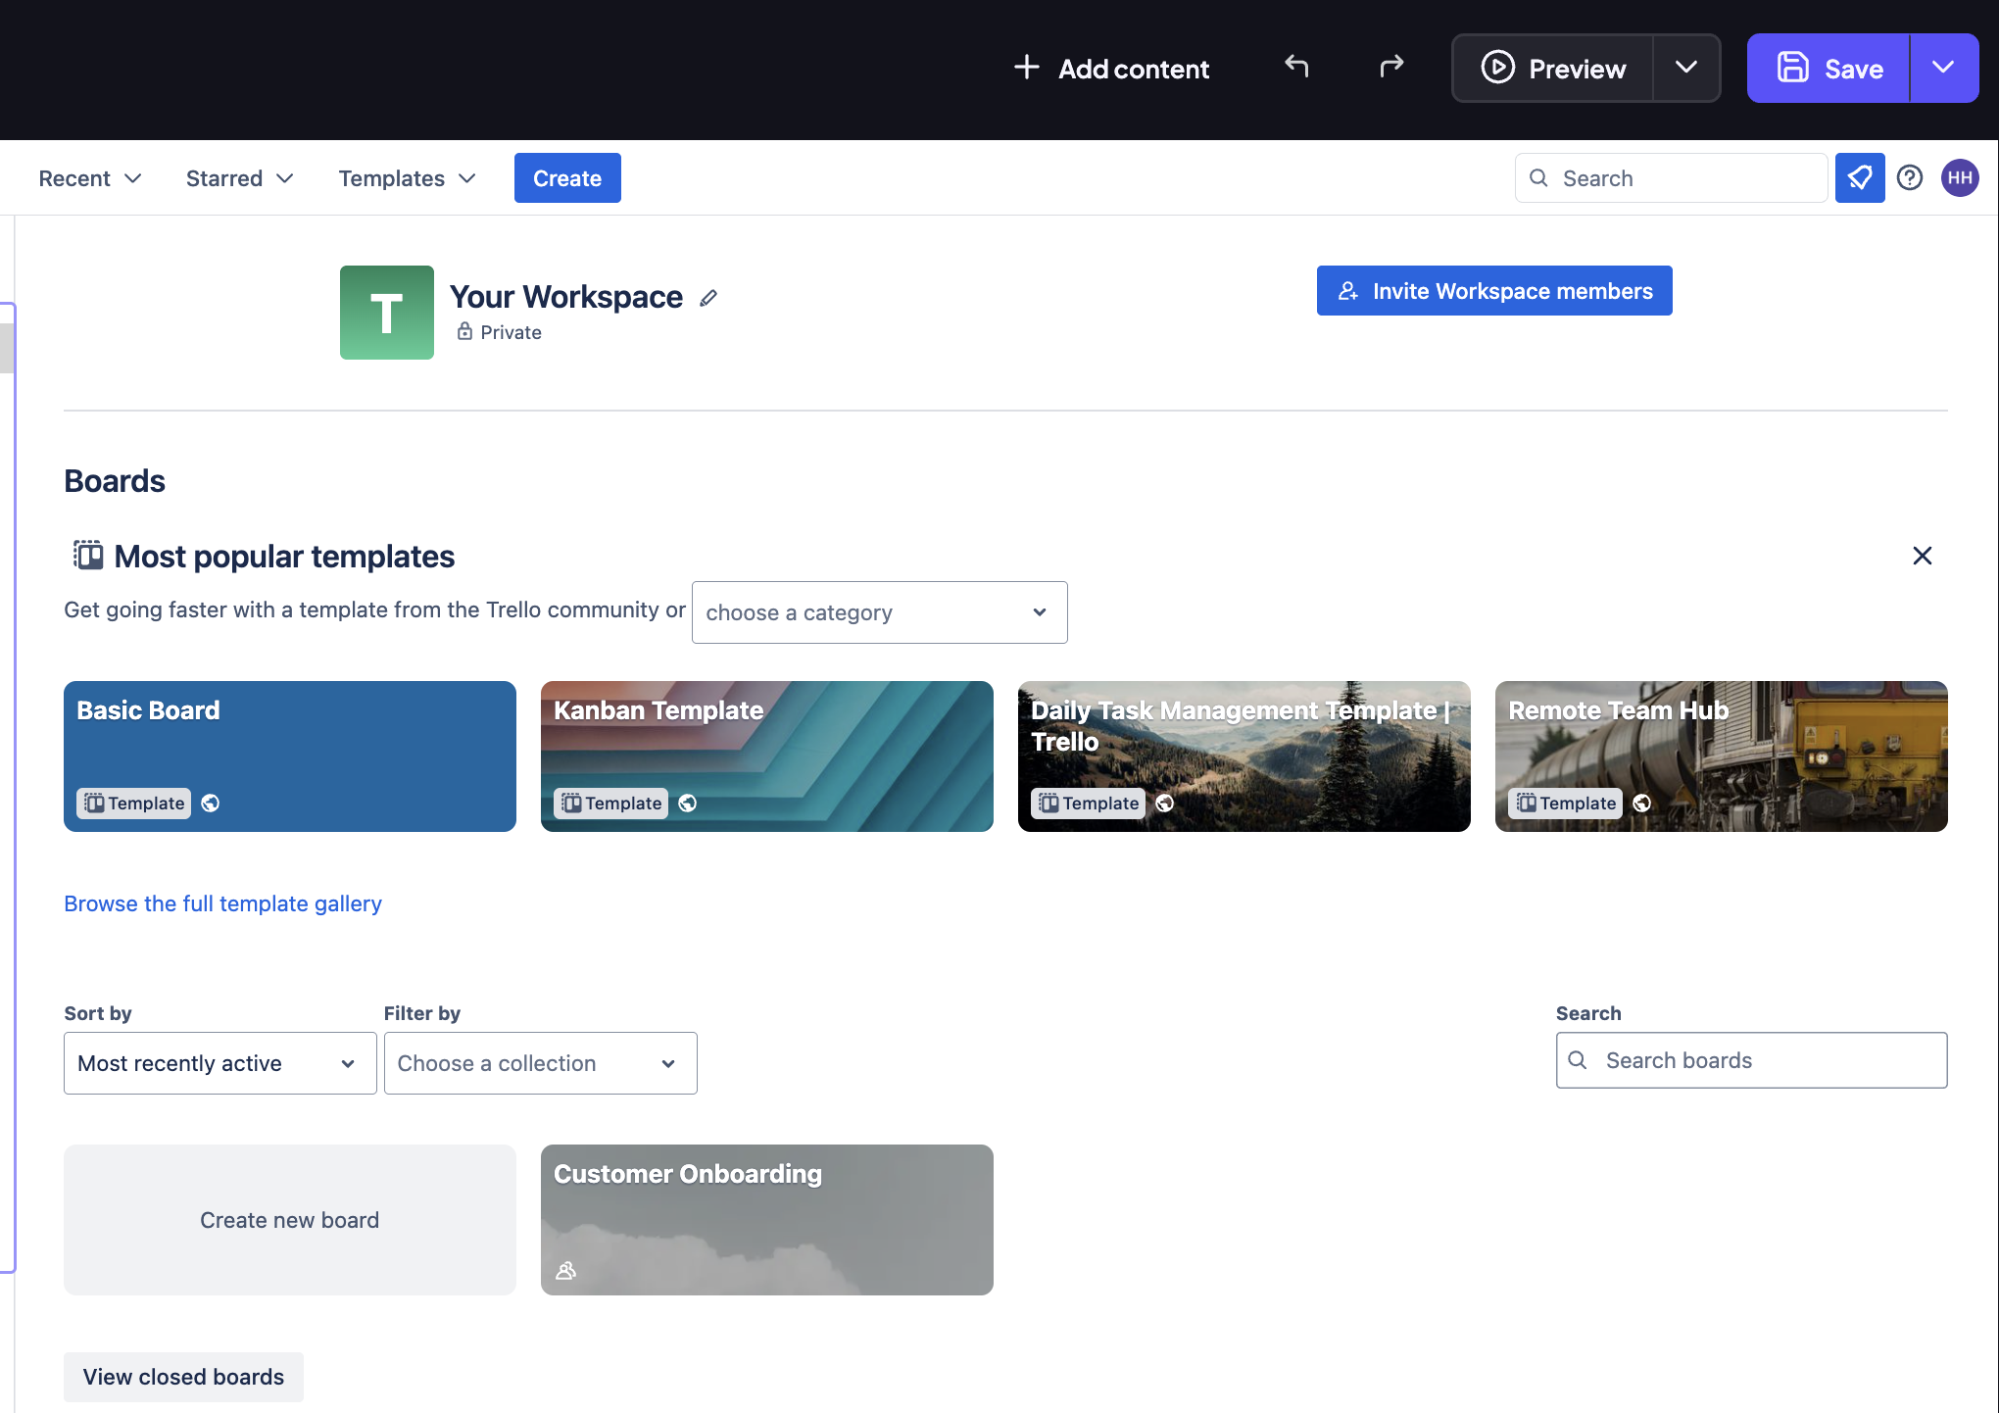Click the redo arrow icon
Viewport: 1999px width, 1414px height.
(x=1391, y=67)
